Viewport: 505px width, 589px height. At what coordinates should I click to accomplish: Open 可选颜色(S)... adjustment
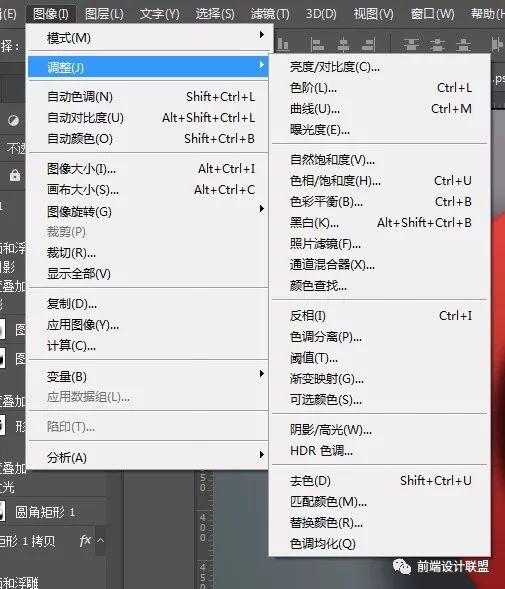tap(380, 400)
